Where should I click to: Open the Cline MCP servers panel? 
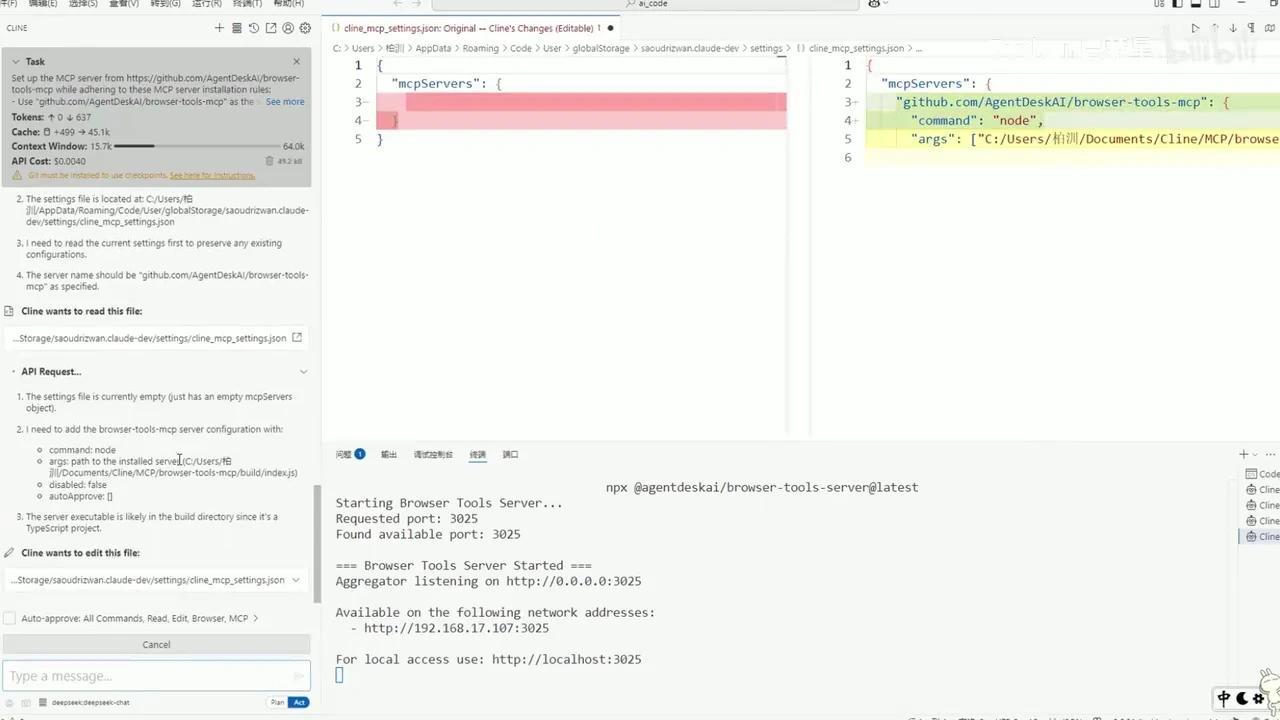(x=237, y=28)
